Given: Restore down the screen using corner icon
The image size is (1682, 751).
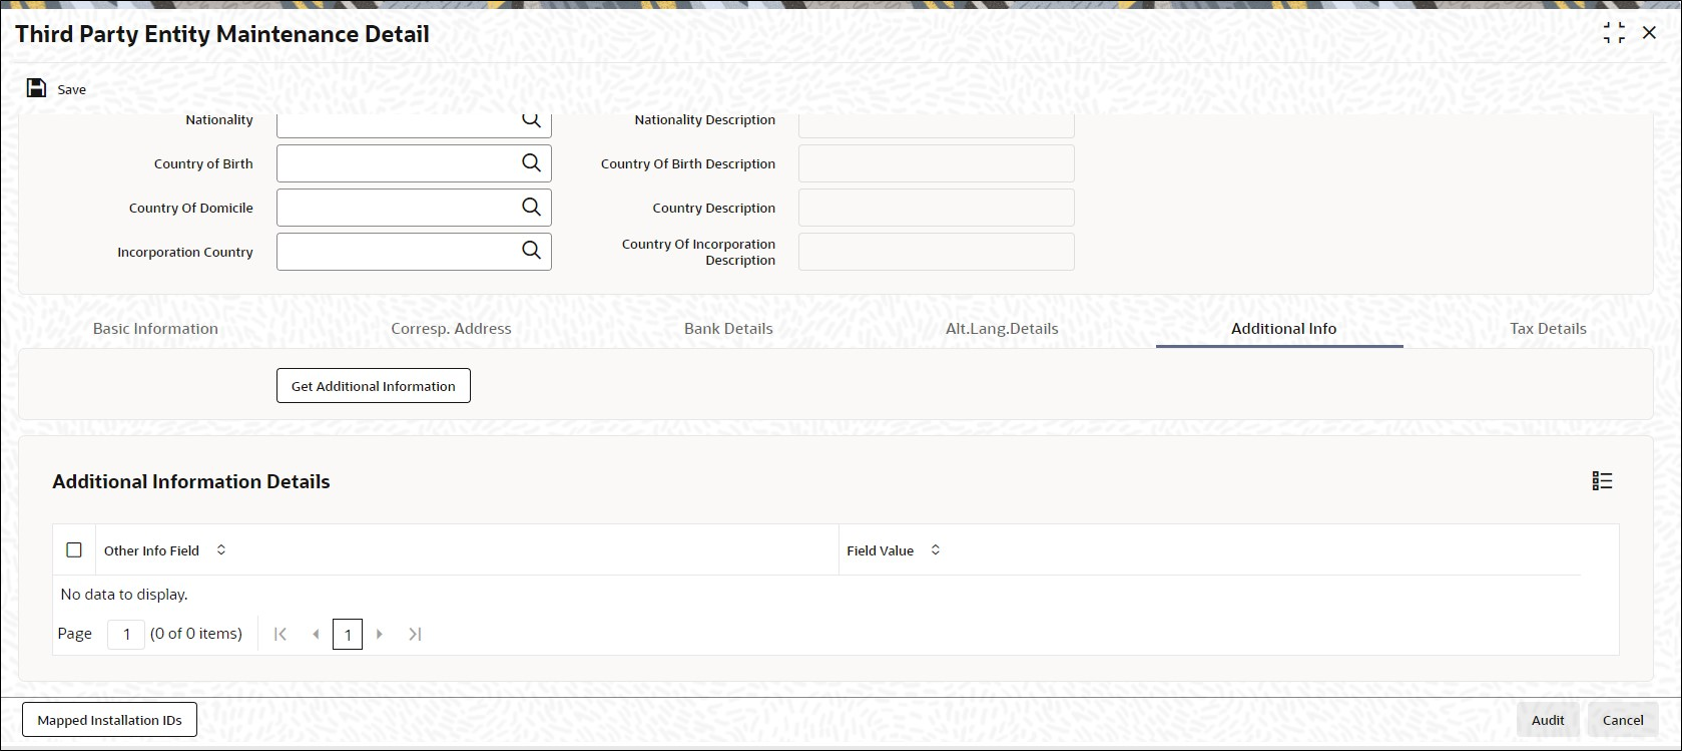Looking at the screenshot, I should coord(1614,33).
